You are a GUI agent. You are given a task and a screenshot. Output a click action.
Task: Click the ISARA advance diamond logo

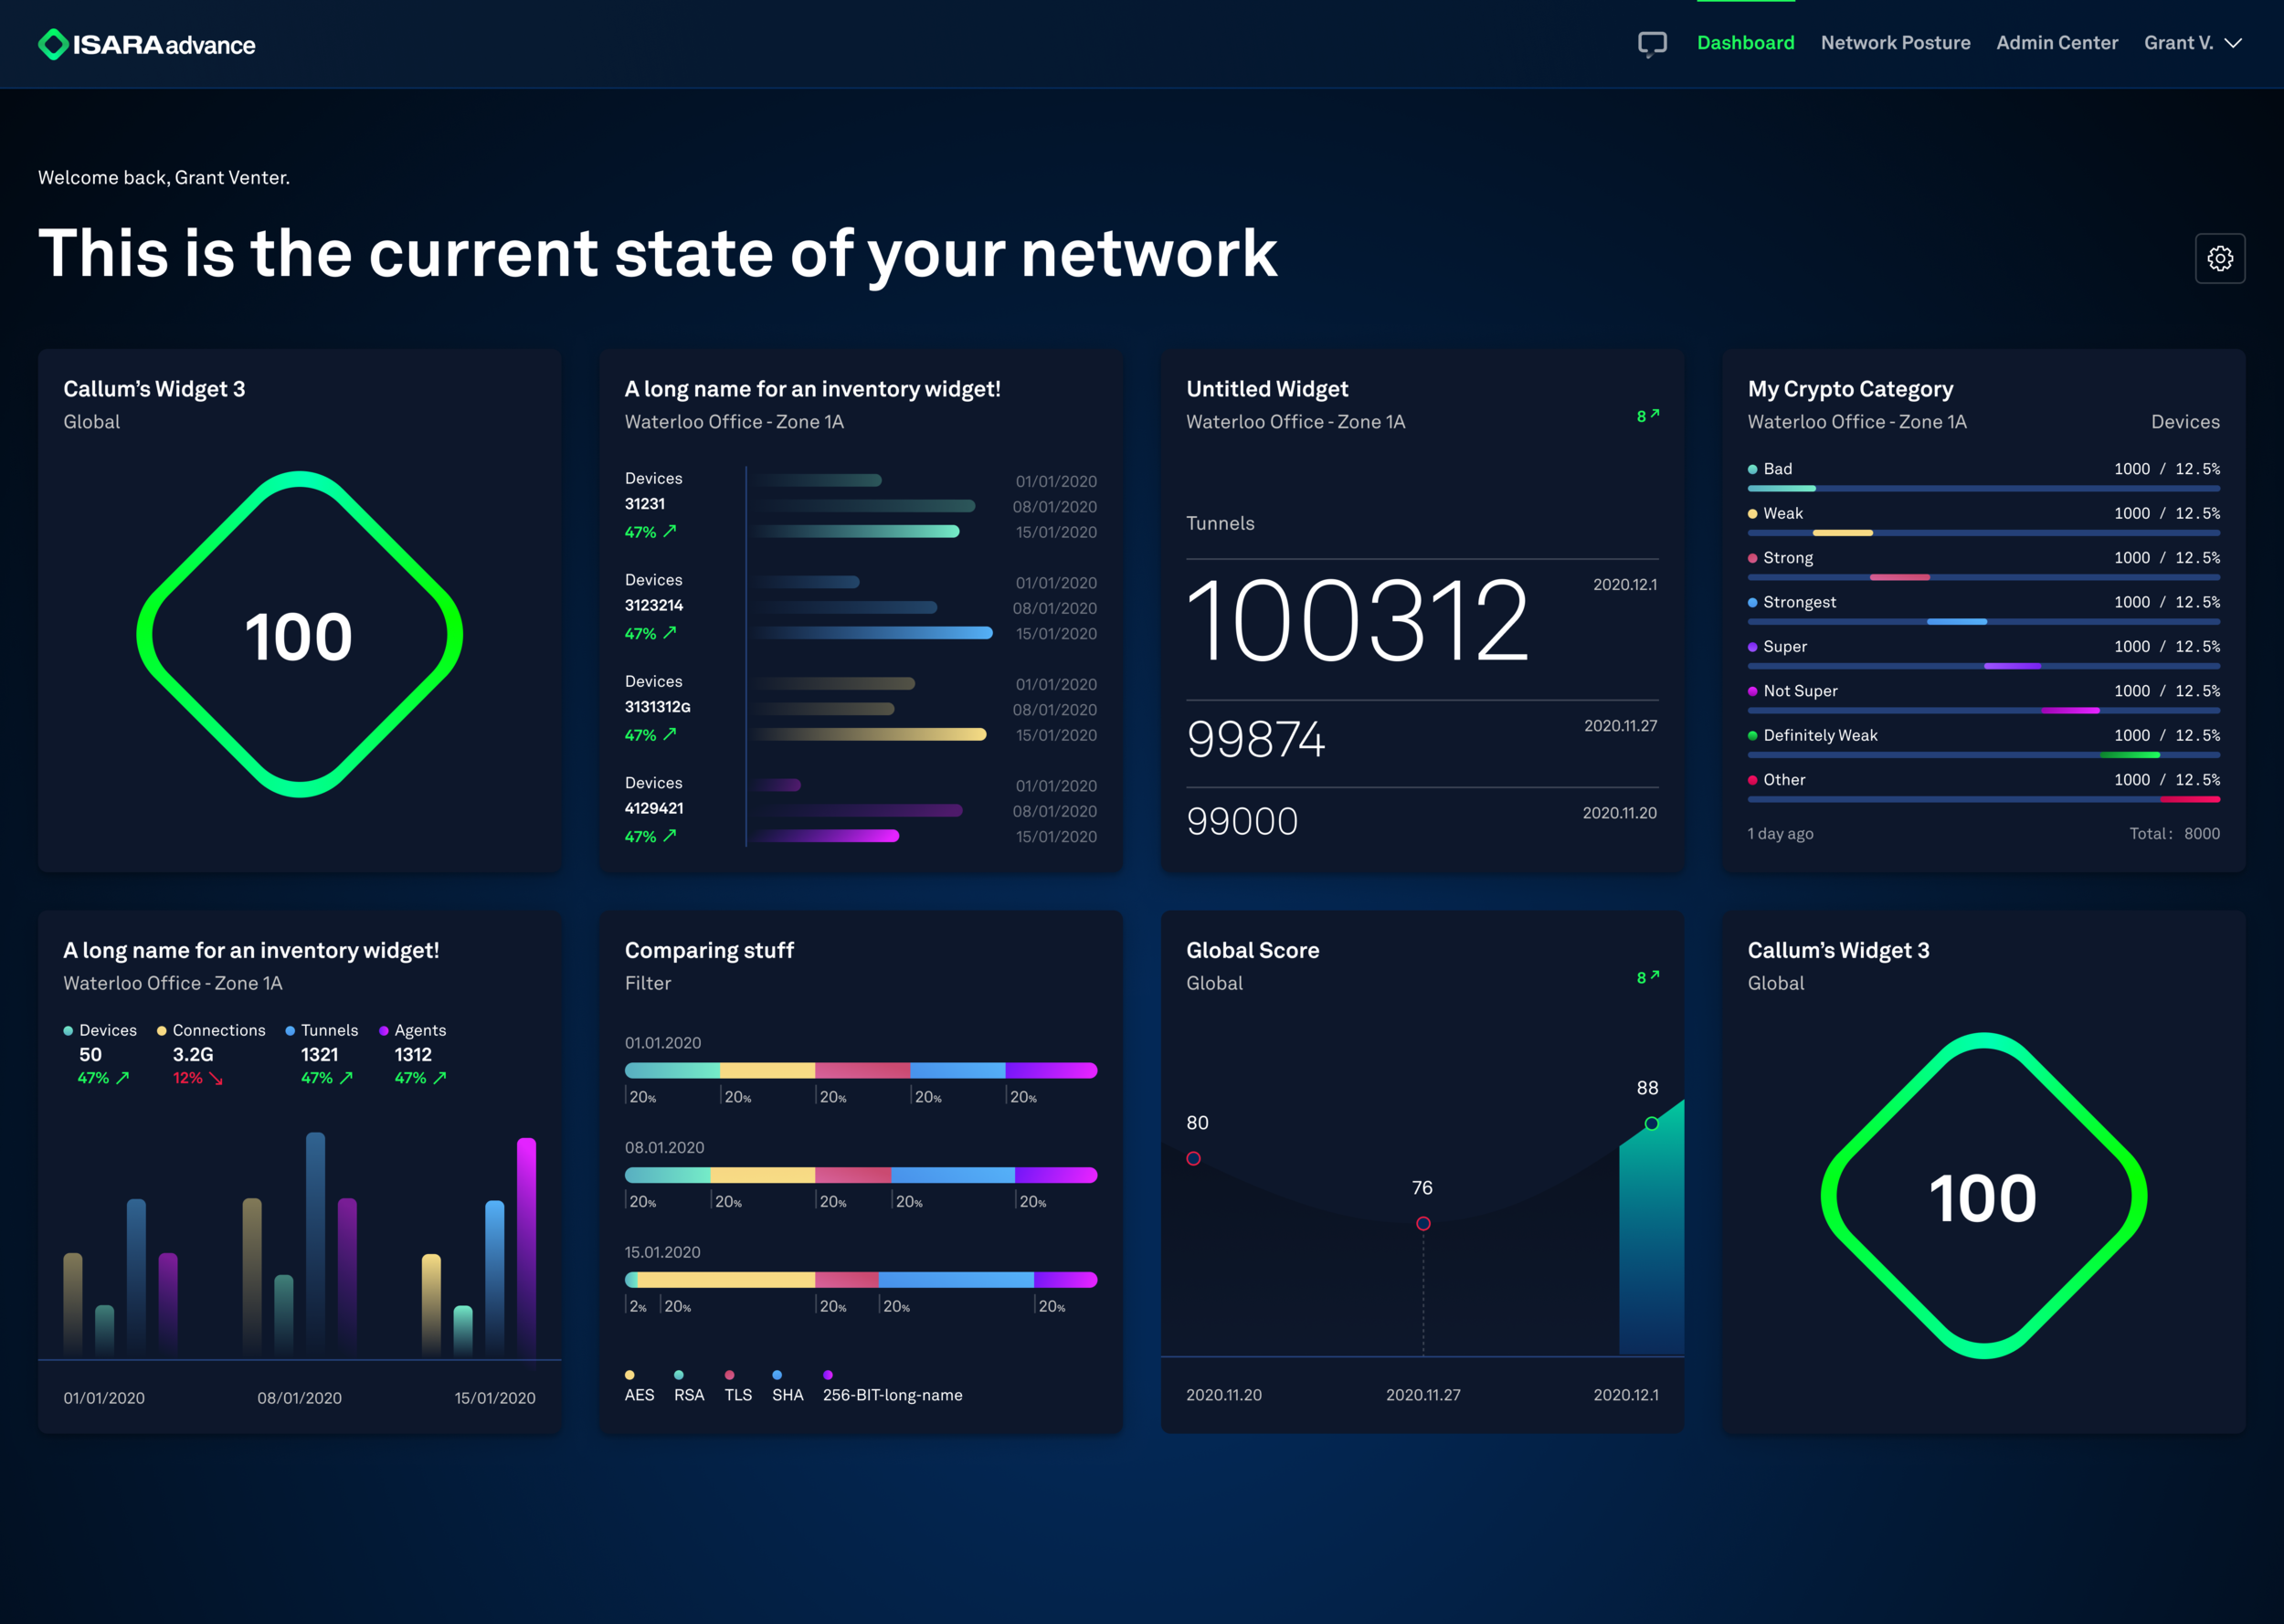53,44
